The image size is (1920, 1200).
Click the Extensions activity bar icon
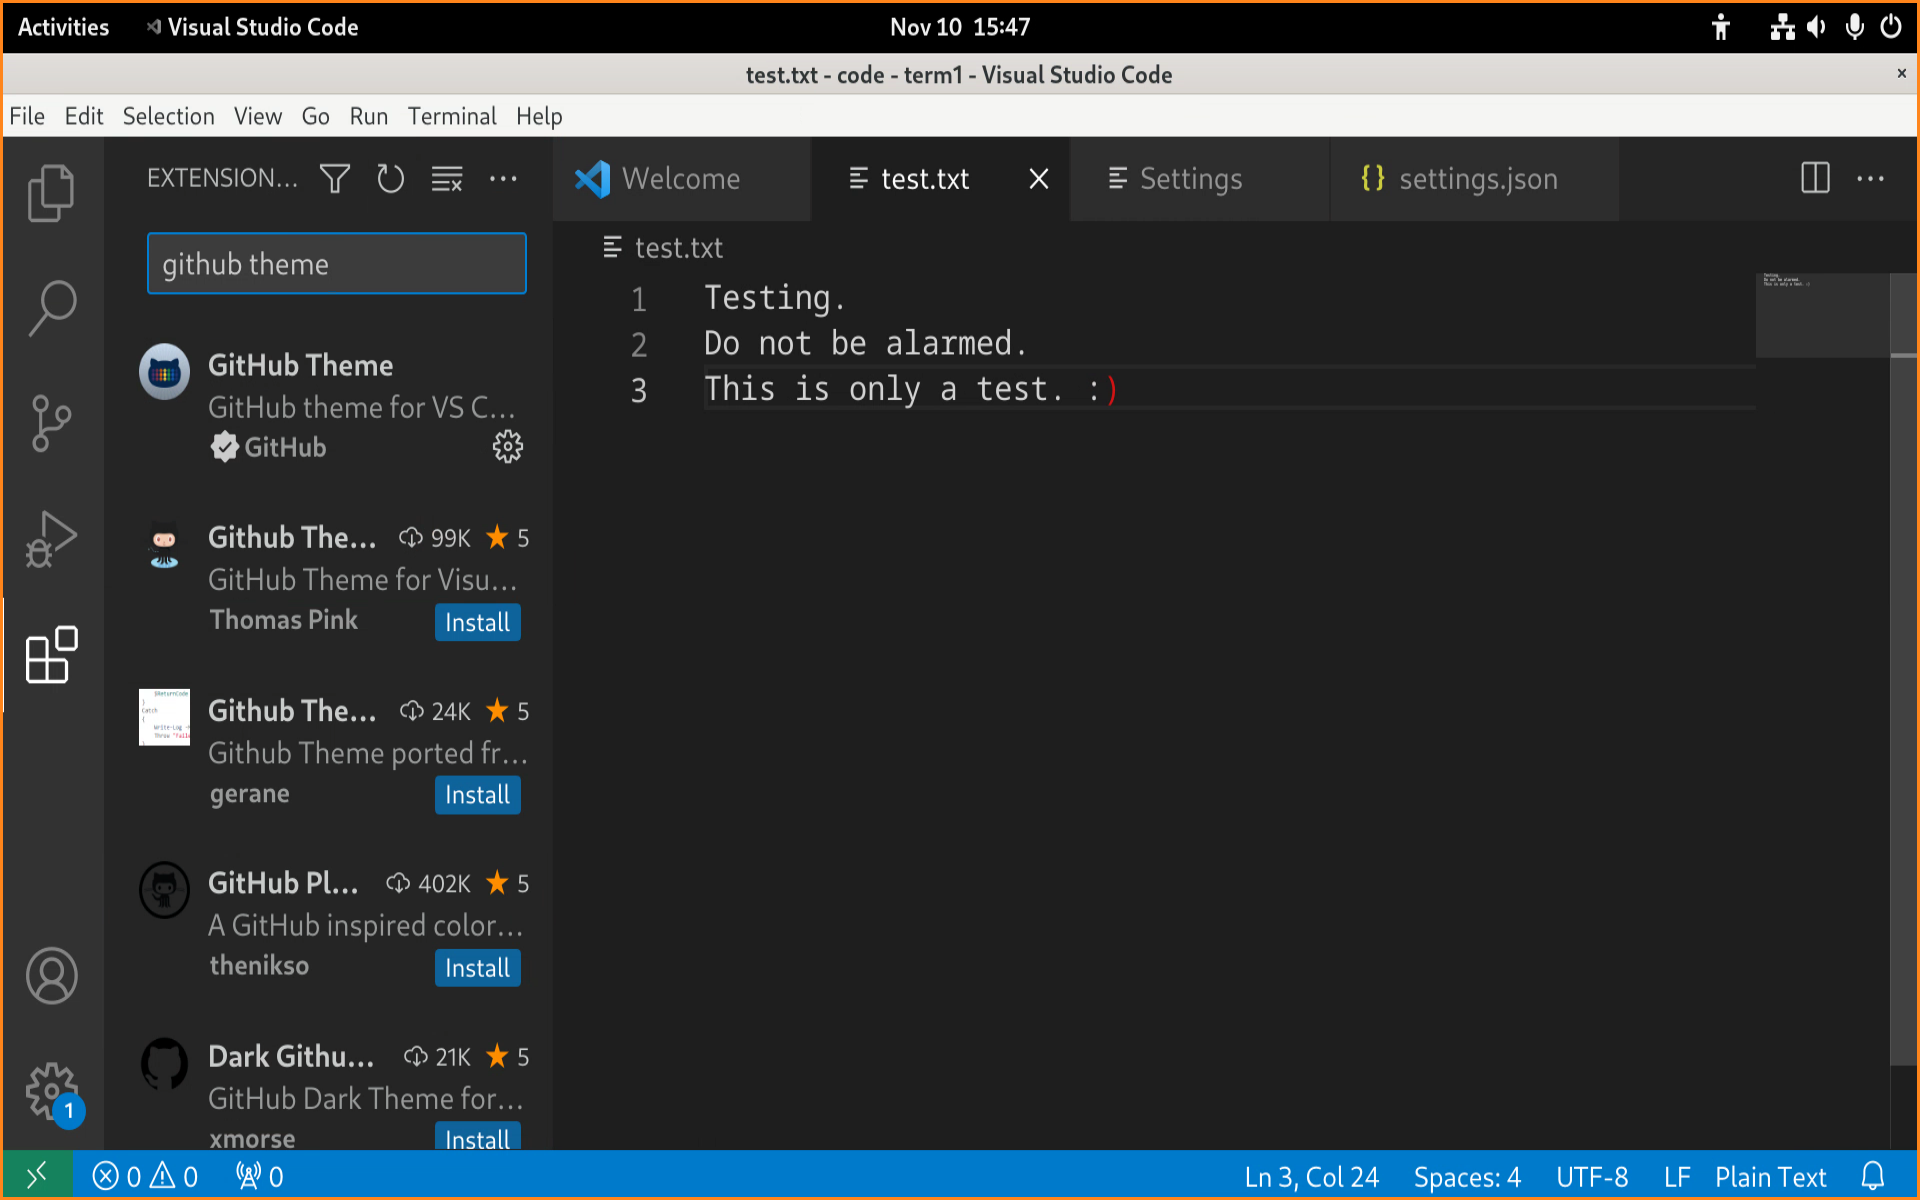point(51,655)
